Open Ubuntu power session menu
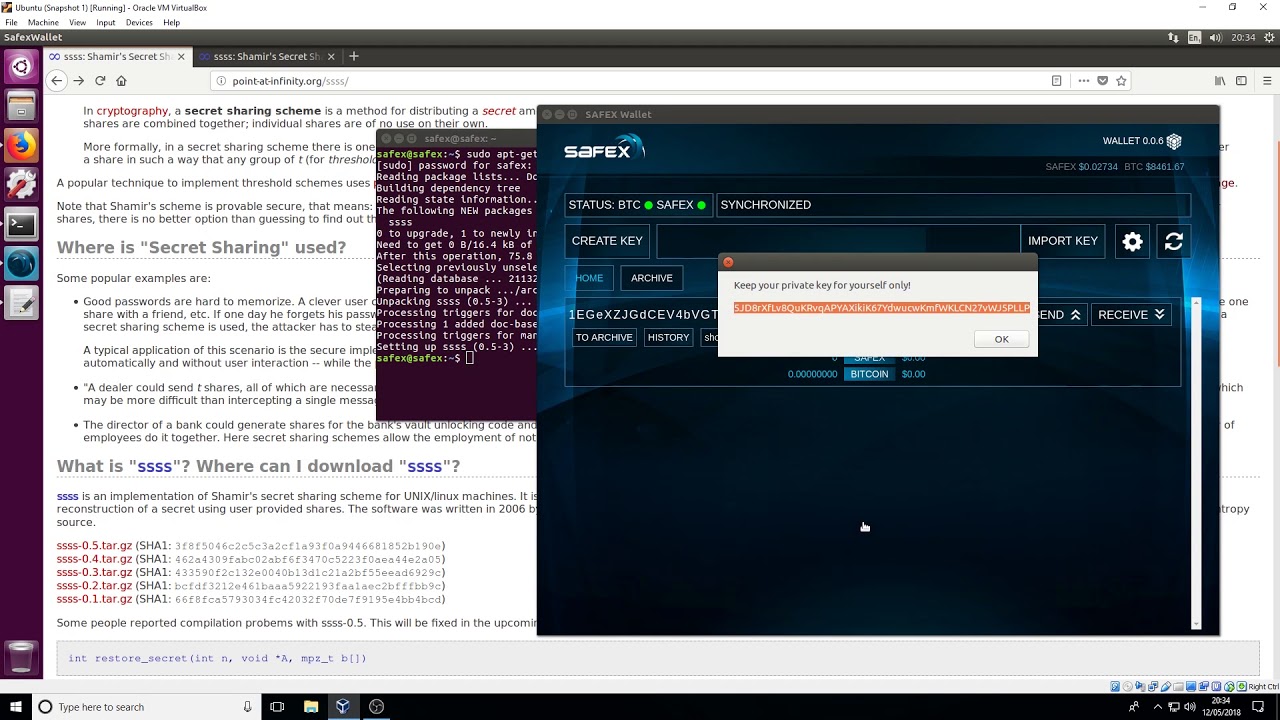This screenshot has width=1280, height=720. click(1269, 38)
